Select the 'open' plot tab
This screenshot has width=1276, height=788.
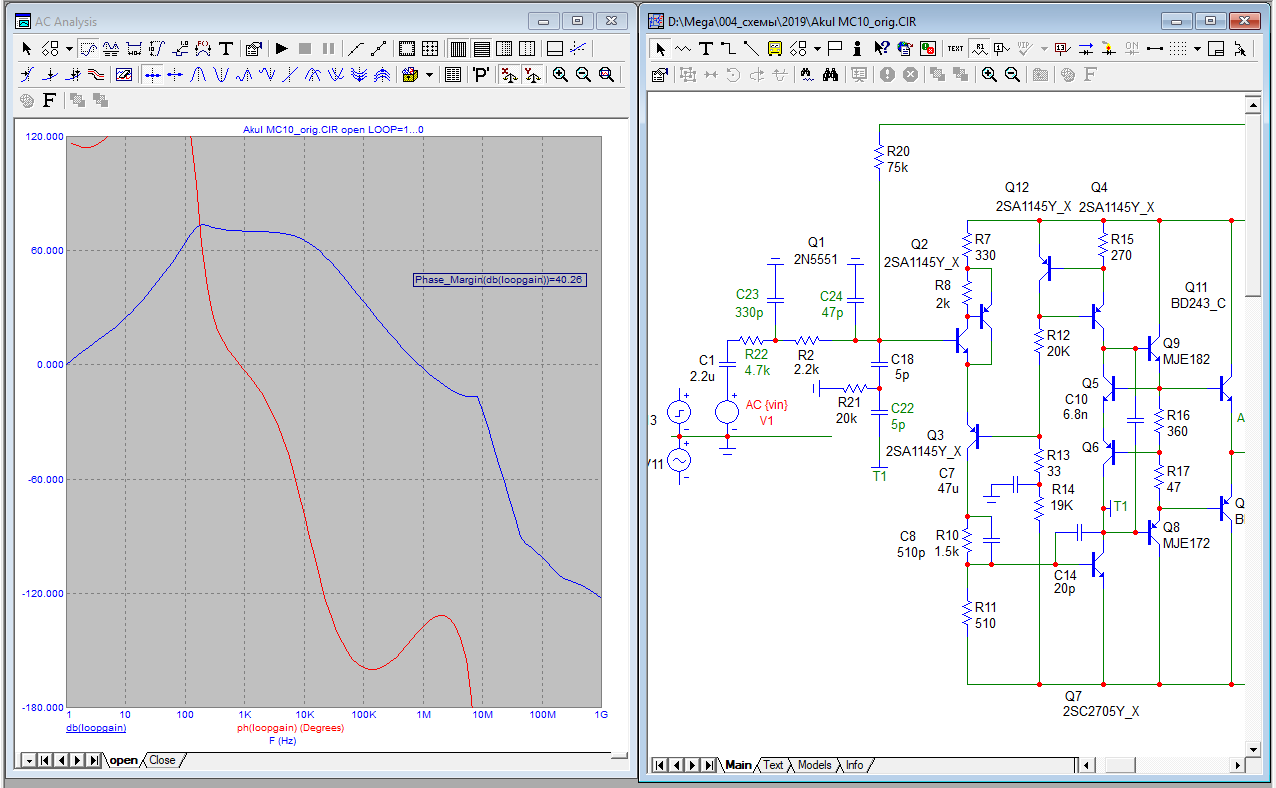(124, 760)
